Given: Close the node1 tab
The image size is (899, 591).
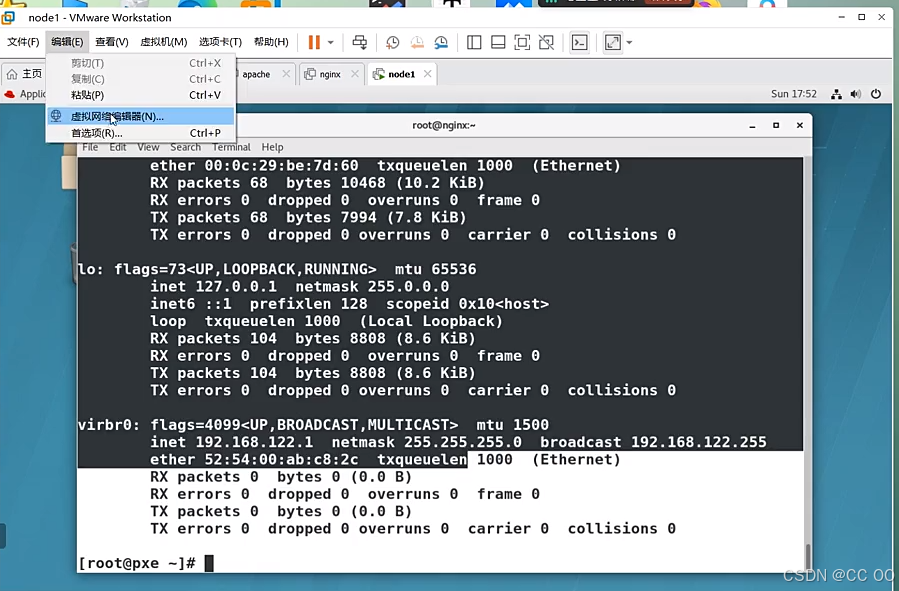Looking at the screenshot, I should tap(427, 74).
